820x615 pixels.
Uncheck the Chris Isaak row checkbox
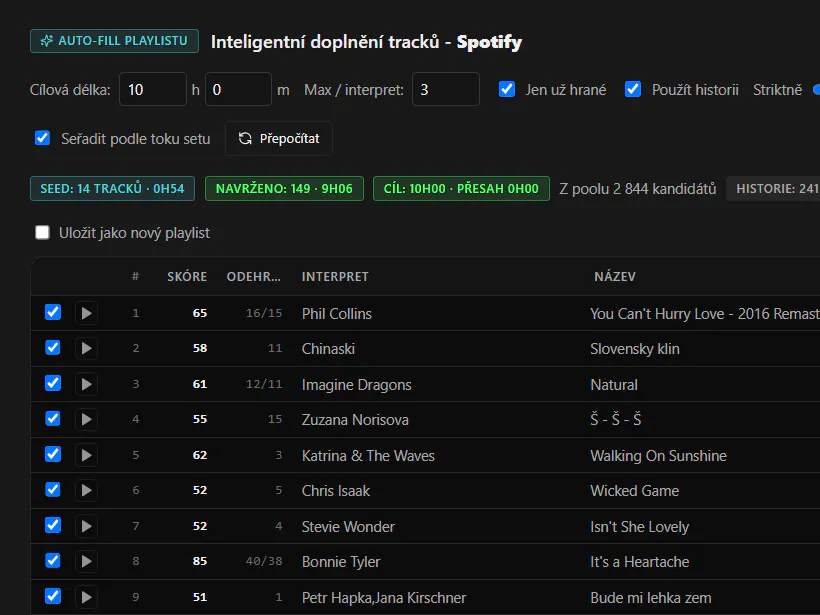tap(53, 489)
